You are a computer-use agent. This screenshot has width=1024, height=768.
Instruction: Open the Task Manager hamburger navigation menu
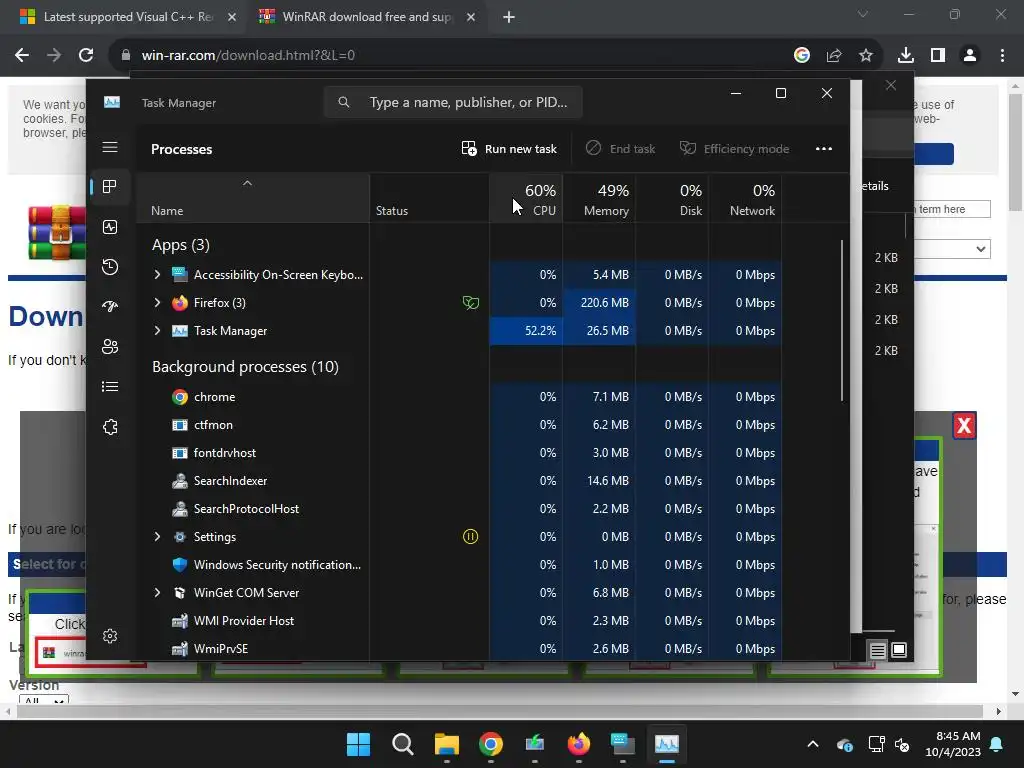(x=110, y=147)
